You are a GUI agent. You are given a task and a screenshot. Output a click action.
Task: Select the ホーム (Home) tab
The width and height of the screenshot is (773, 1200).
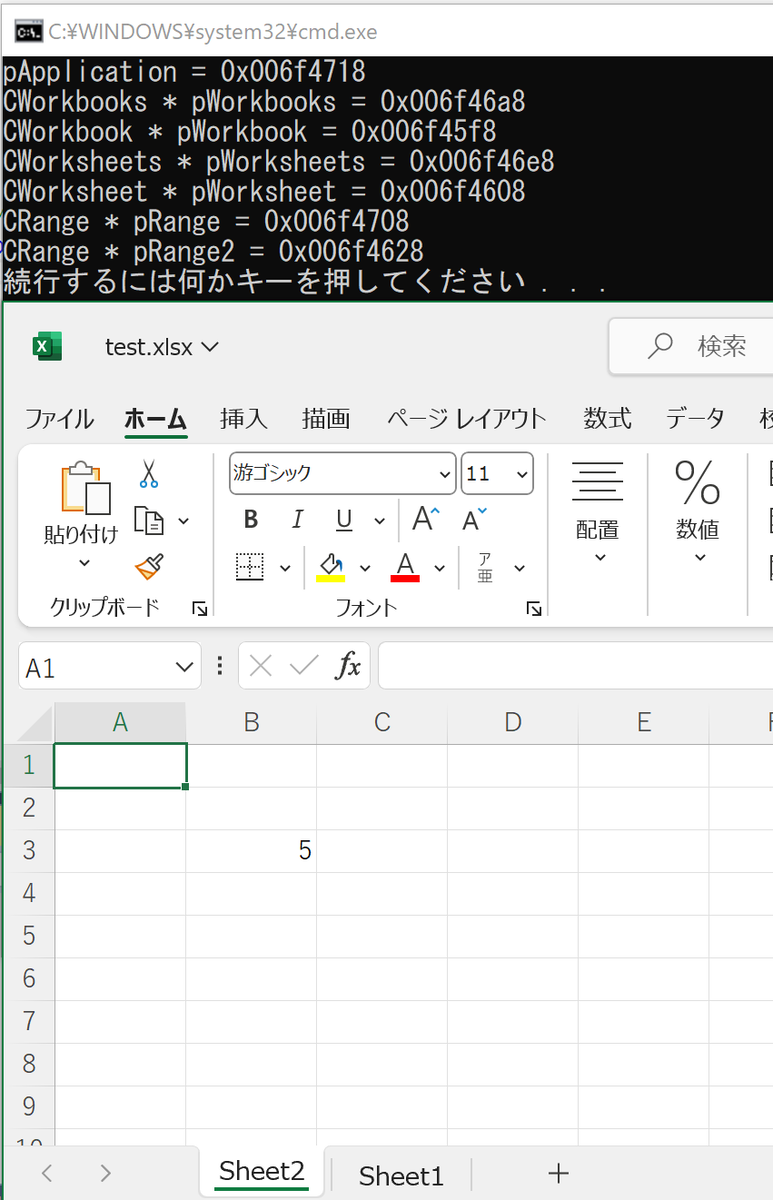click(x=155, y=419)
